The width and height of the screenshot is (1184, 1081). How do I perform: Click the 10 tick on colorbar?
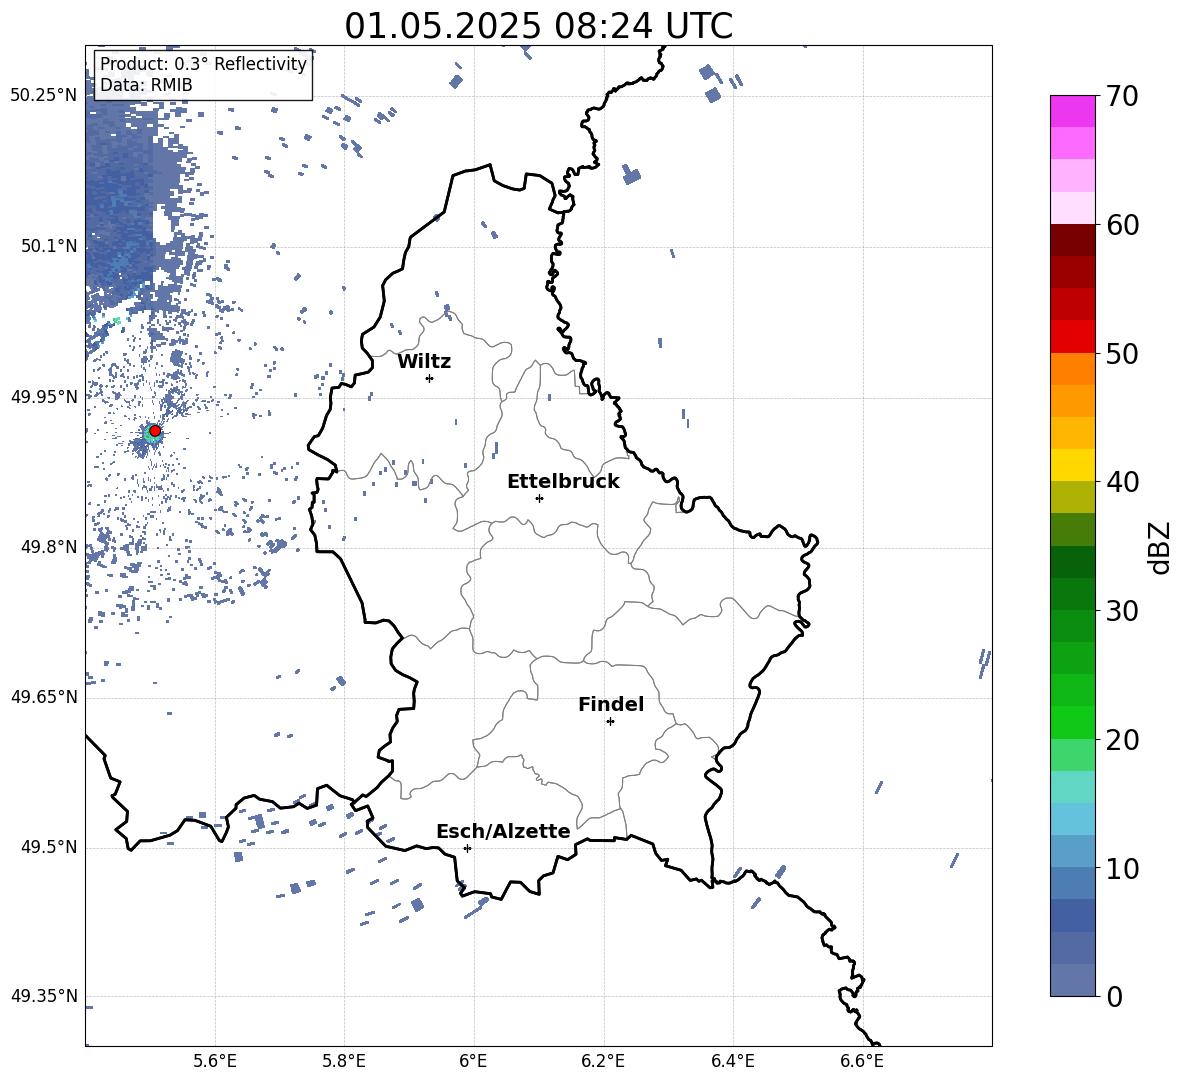click(x=1122, y=869)
